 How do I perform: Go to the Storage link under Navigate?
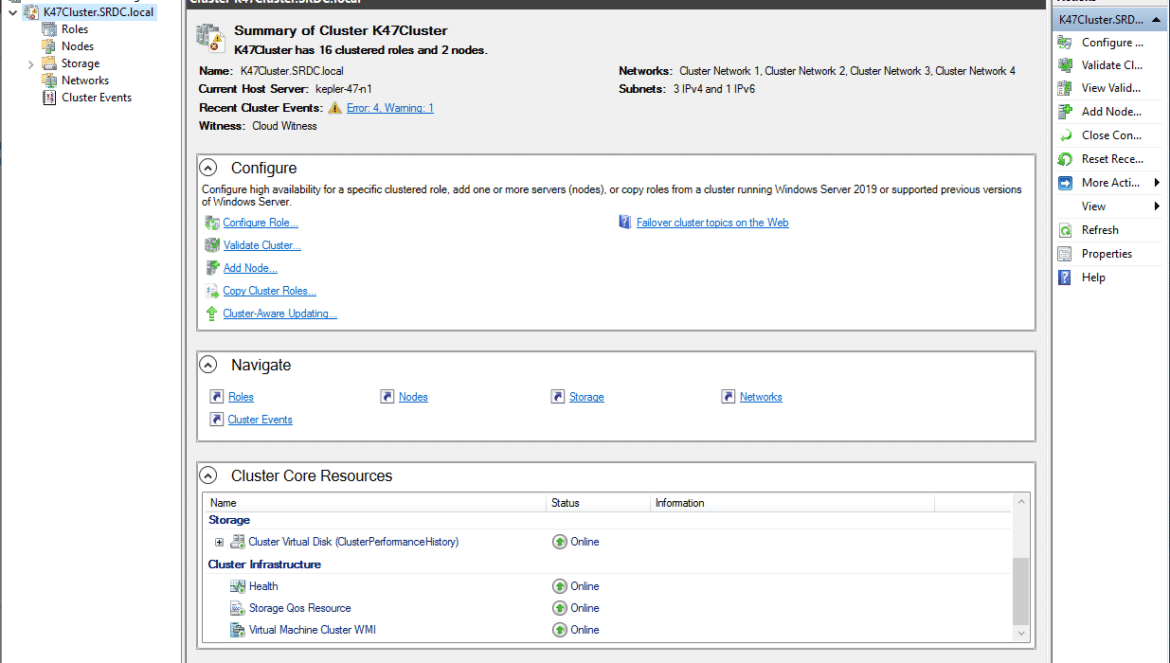click(x=586, y=397)
